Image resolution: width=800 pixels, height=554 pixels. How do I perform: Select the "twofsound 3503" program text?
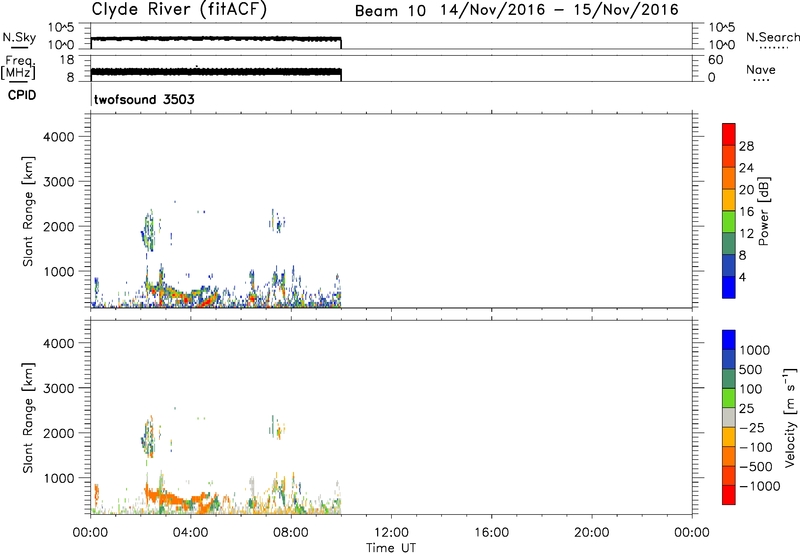(144, 99)
